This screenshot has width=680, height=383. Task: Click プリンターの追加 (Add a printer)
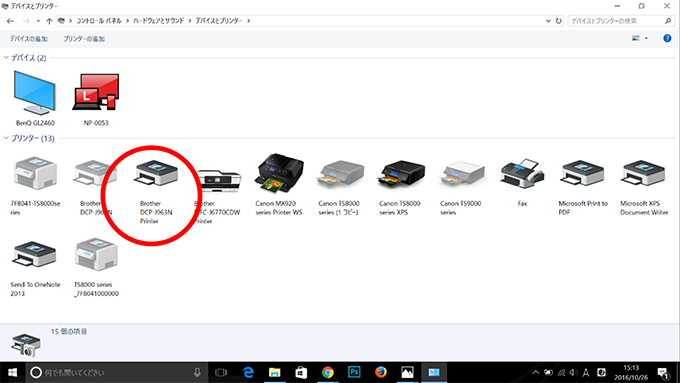click(84, 39)
